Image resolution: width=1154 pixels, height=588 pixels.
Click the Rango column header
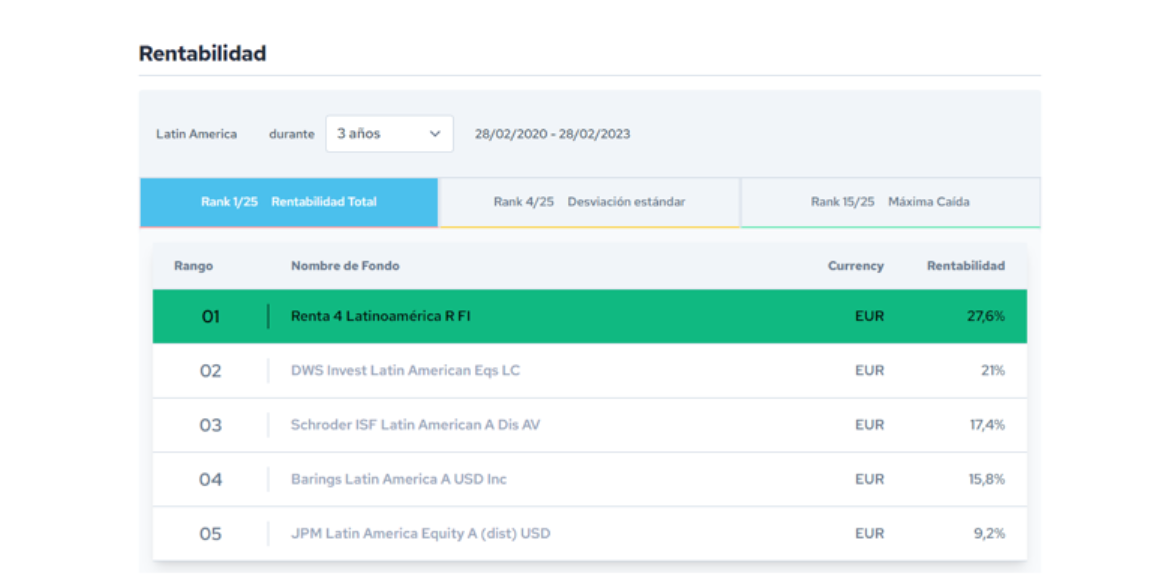pos(193,266)
